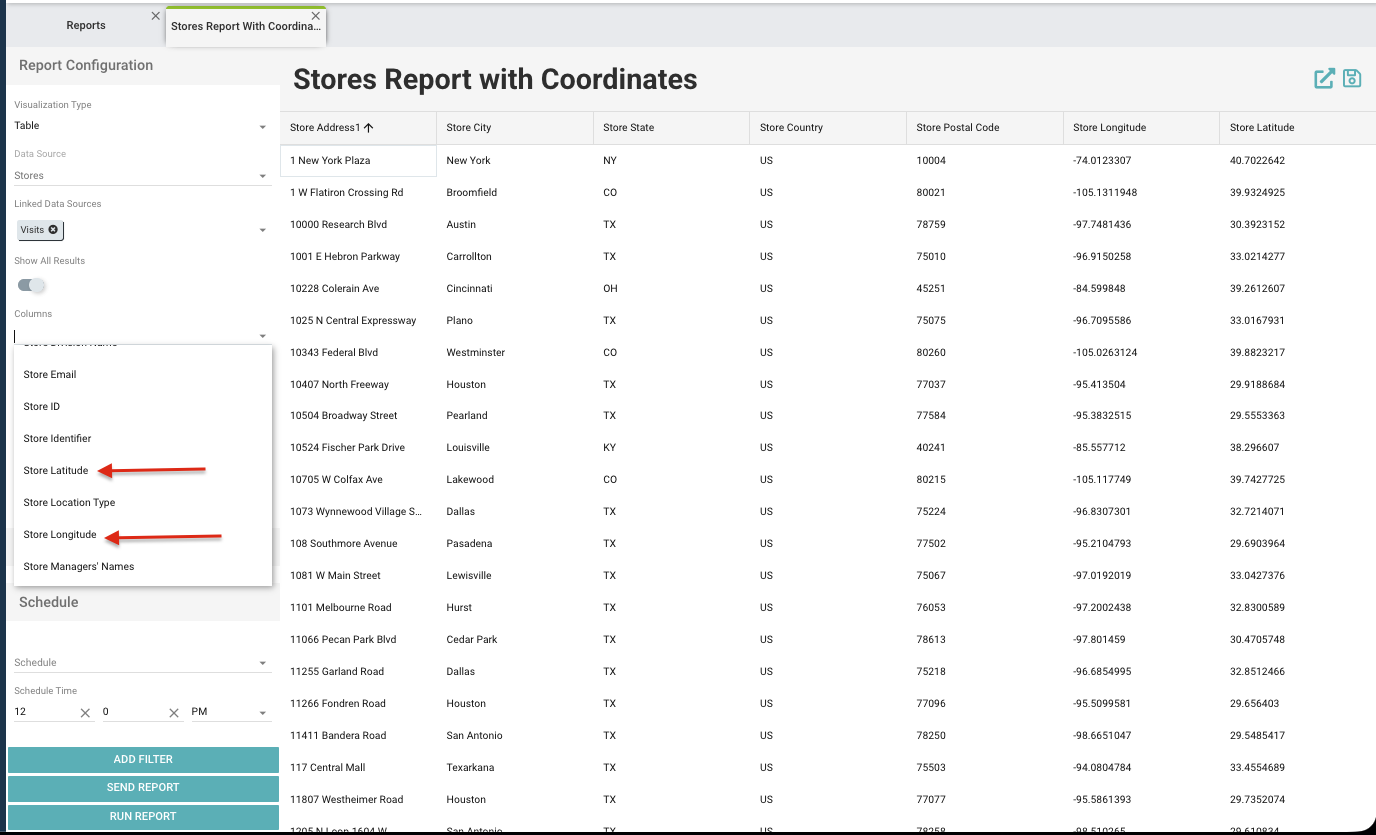Select longitude value -96.7095586

point(1142,321)
